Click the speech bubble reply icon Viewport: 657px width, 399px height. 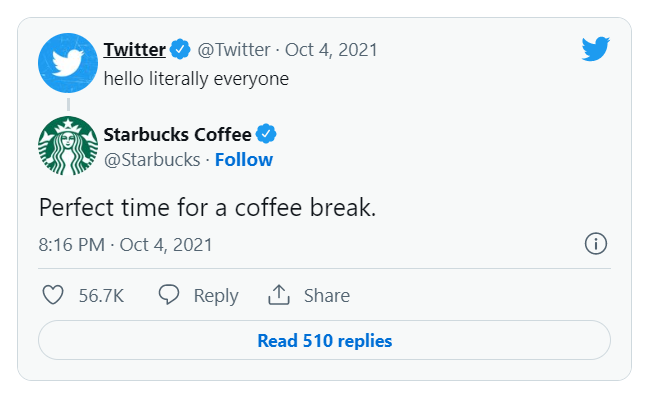point(169,295)
